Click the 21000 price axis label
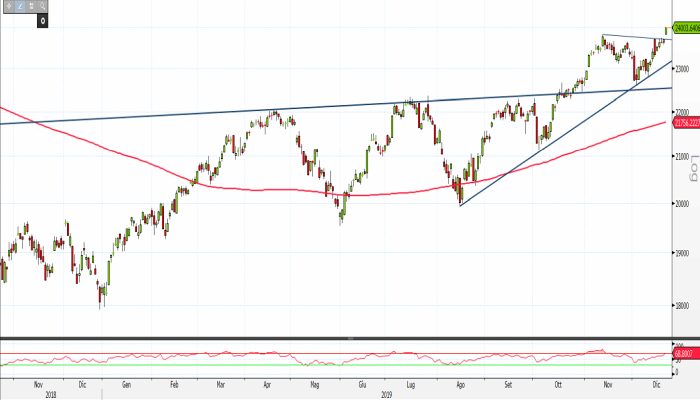The width and height of the screenshot is (700, 400). [x=682, y=156]
